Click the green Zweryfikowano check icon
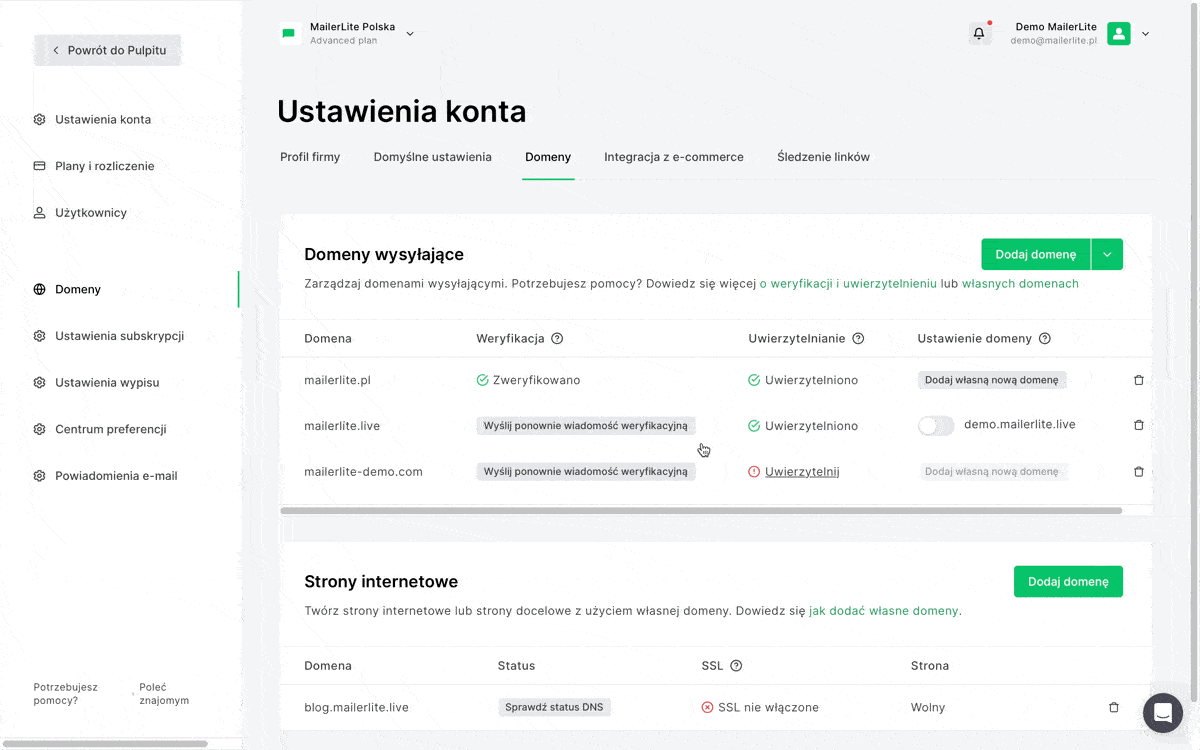Viewport: 1200px width, 750px height. point(483,380)
